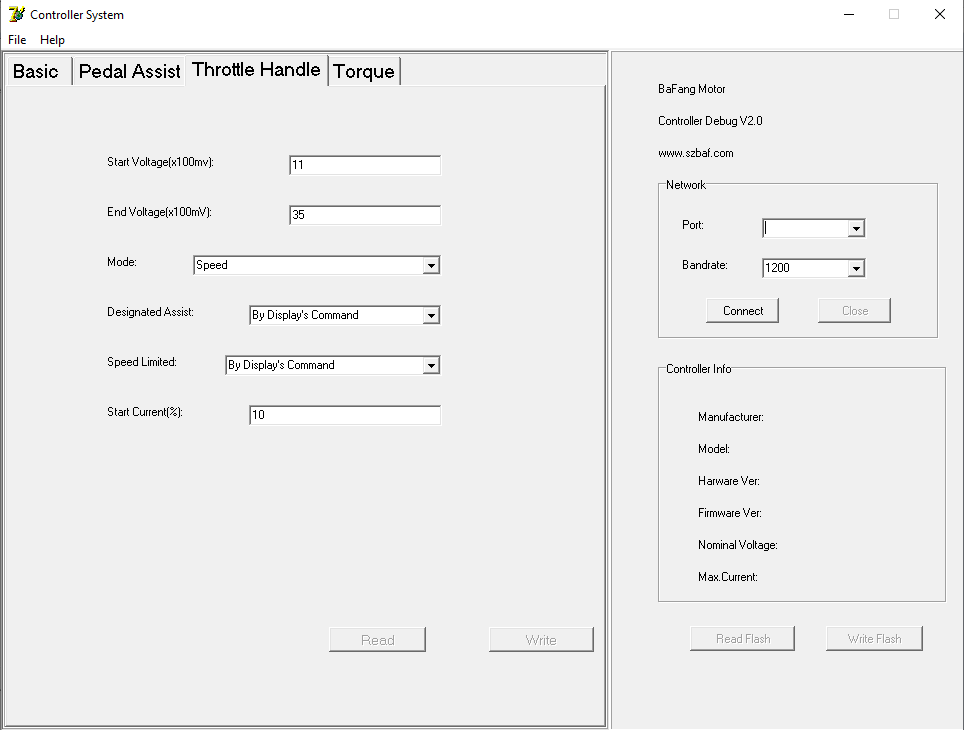964x730 pixels.
Task: Switch to the Pedal Assist tab
Action: click(129, 72)
